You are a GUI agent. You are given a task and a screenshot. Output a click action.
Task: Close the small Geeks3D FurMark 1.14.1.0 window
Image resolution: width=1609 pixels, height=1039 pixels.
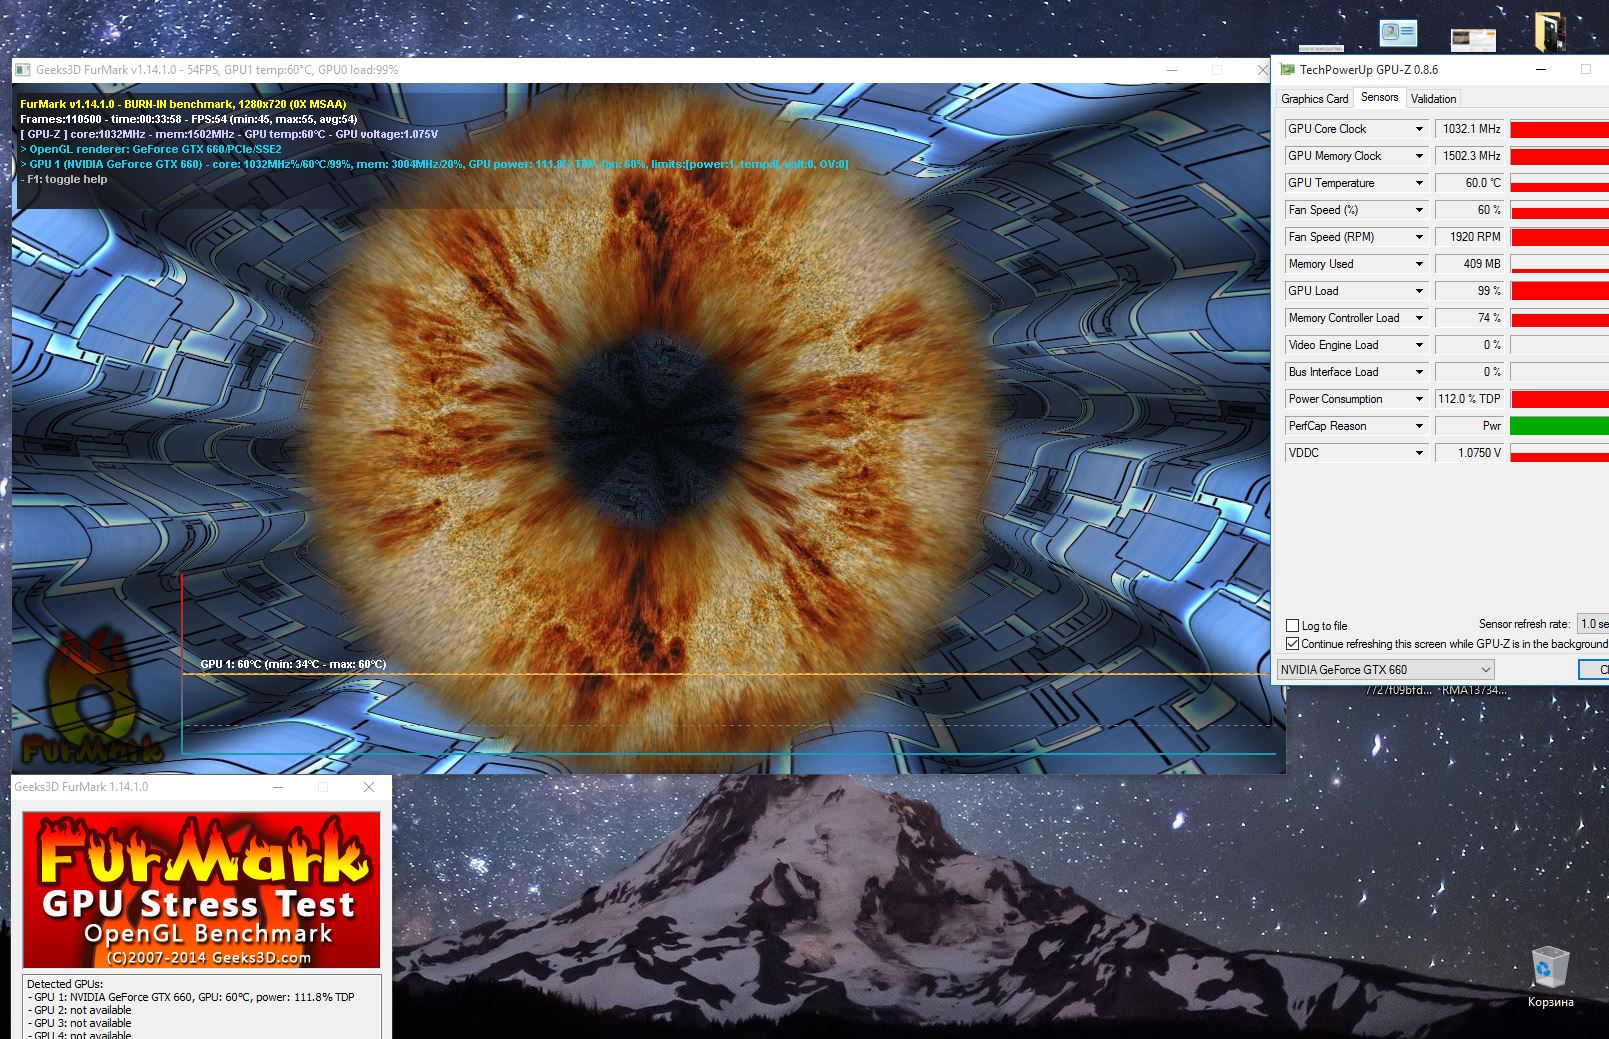[x=369, y=787]
